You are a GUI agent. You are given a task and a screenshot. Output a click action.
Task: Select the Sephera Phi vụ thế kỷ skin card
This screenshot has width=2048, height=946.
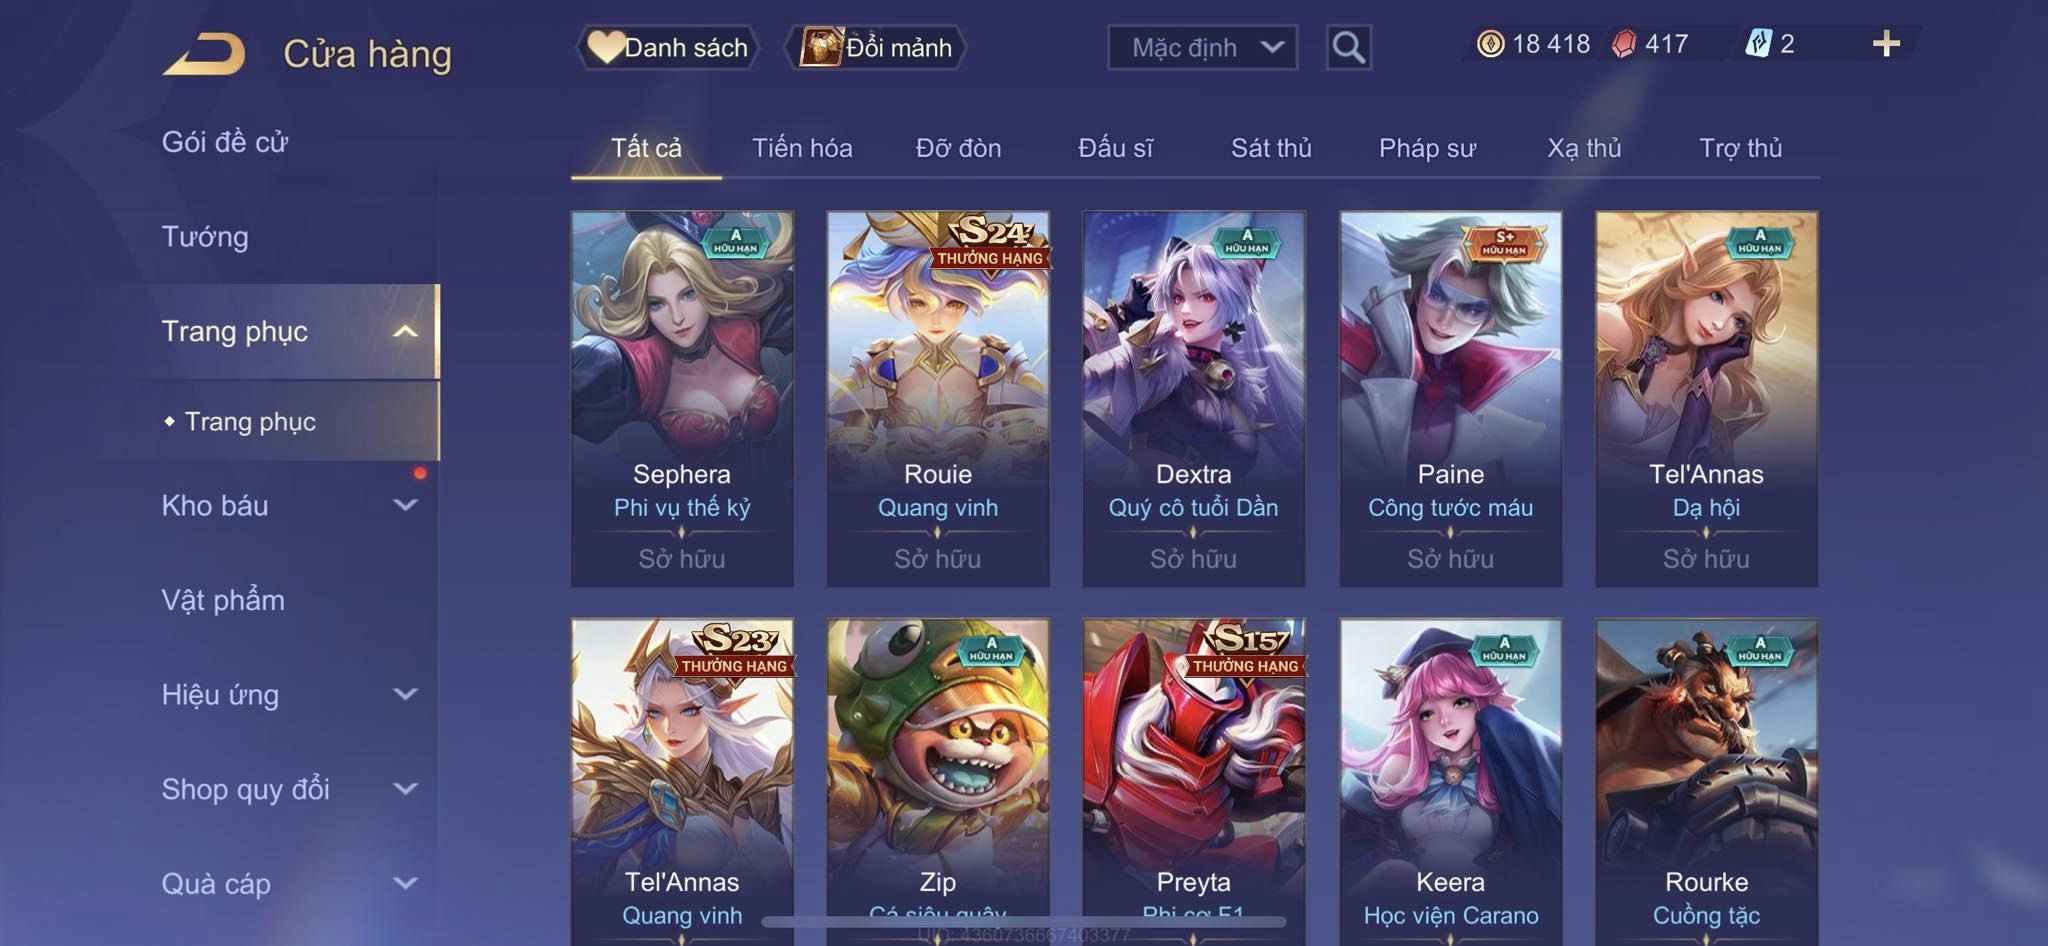point(682,398)
